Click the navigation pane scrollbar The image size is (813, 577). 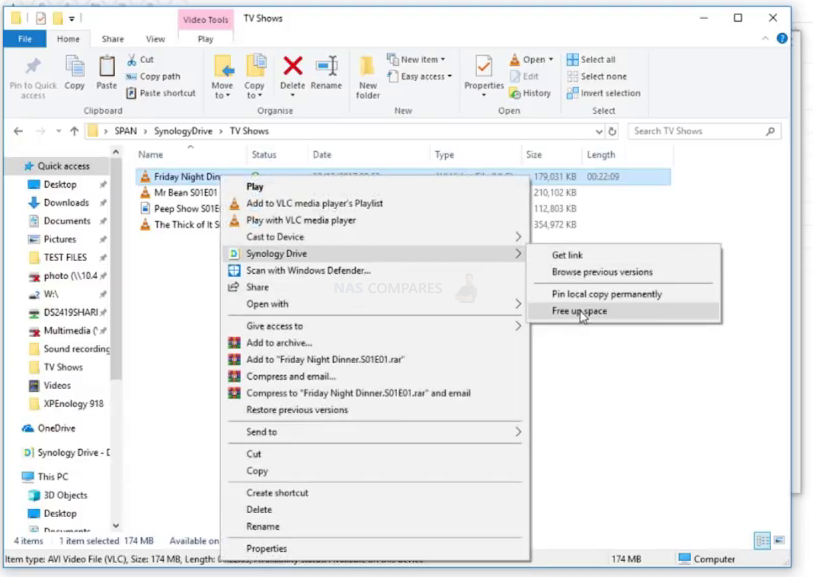point(116,270)
